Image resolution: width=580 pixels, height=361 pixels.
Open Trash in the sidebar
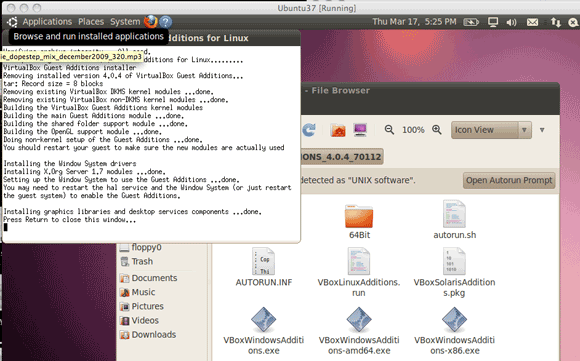click(x=137, y=262)
